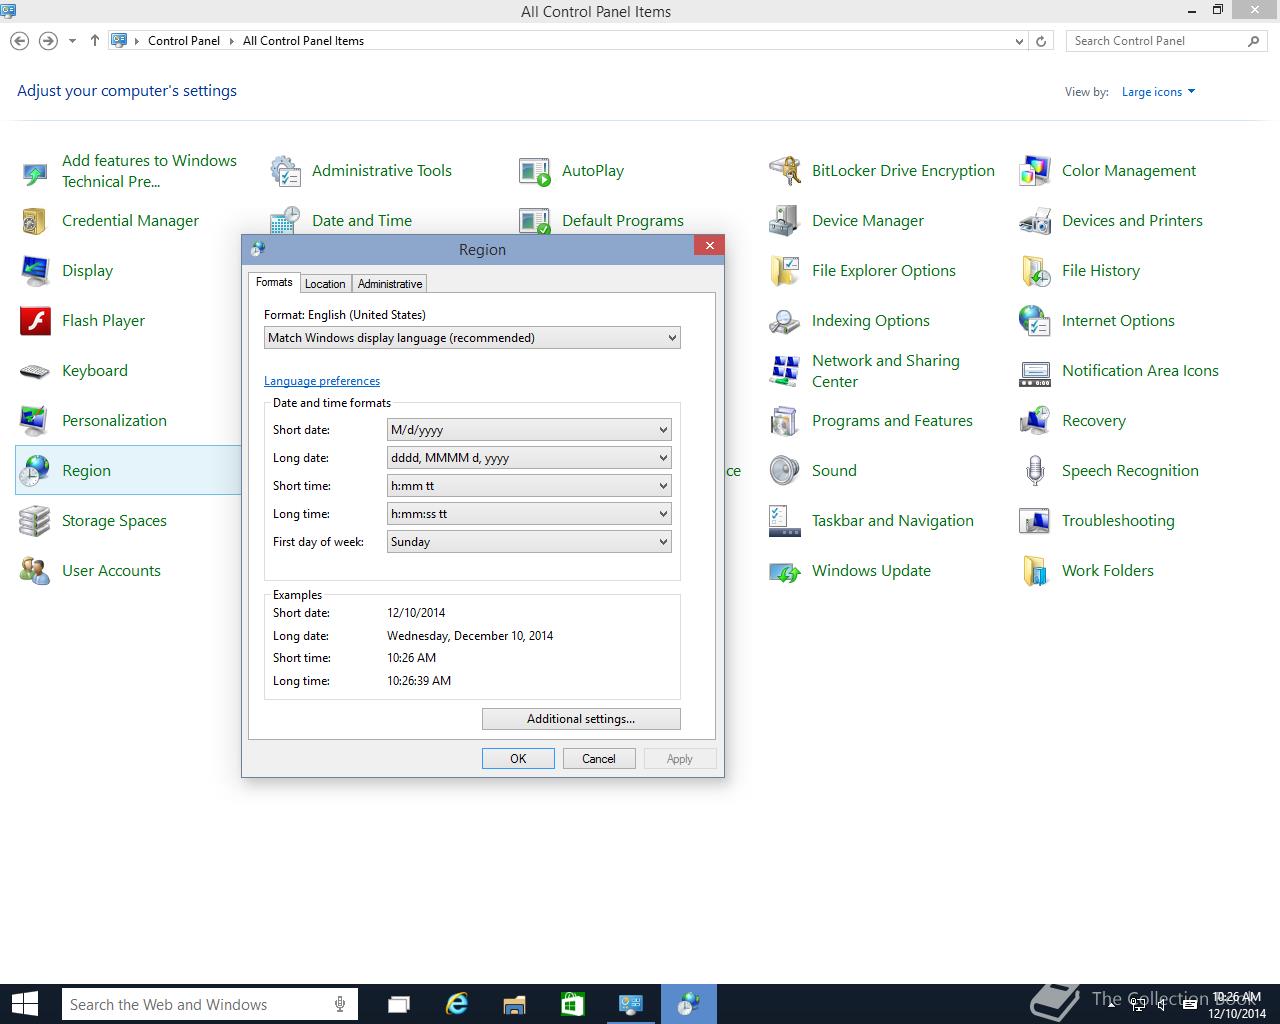Screen dimensions: 1280x1024
Task: Open the Network and Sharing Center icon
Action: click(785, 371)
